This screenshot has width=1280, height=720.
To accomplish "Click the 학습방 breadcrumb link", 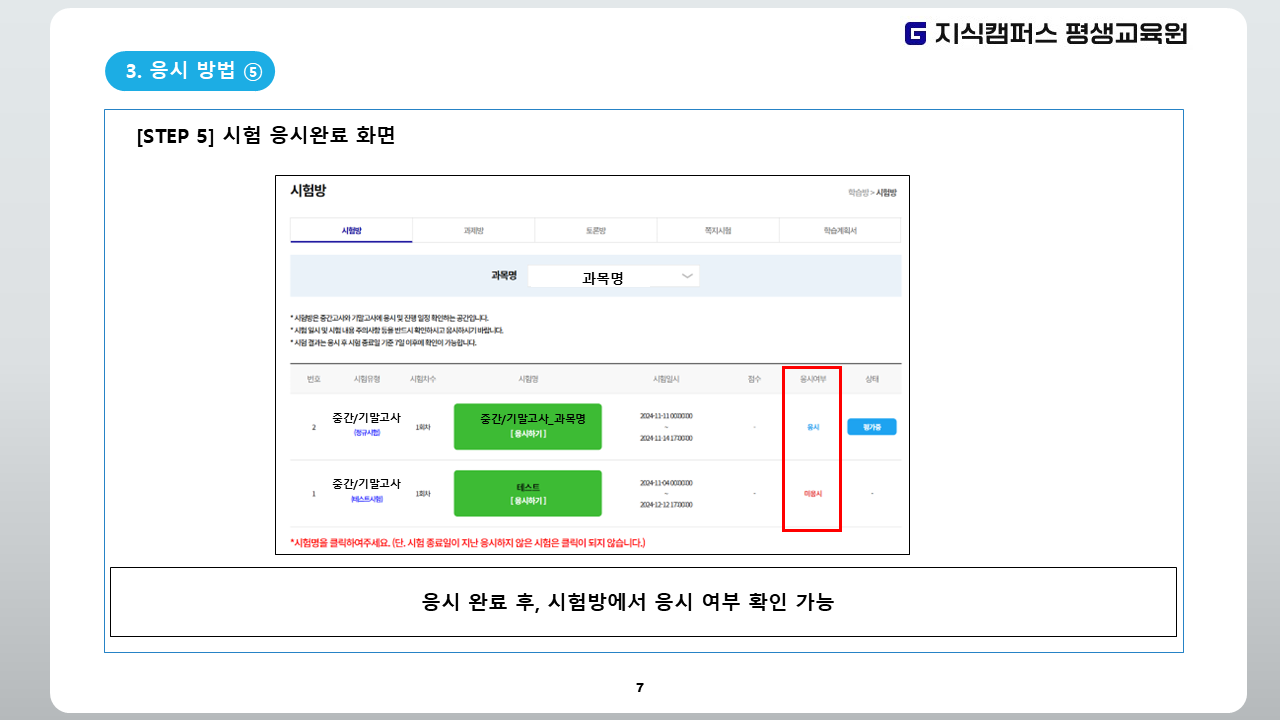I will pyautogui.click(x=857, y=192).
